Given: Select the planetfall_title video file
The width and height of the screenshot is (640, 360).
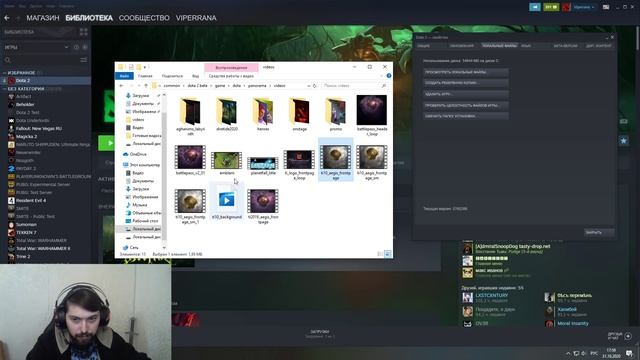Looking at the screenshot, I should (x=263, y=166).
